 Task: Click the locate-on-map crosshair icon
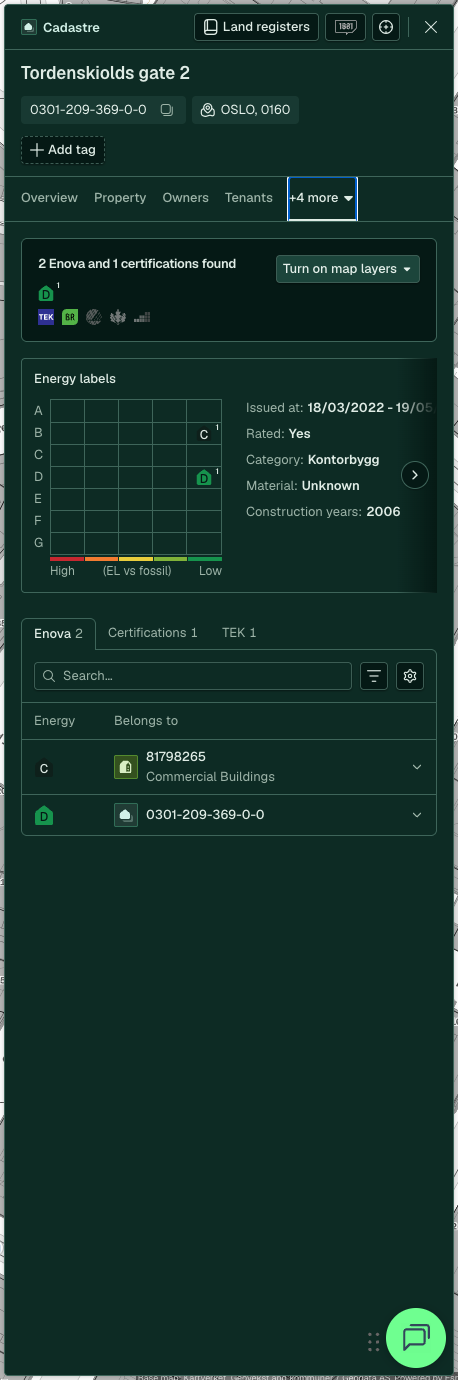[386, 27]
